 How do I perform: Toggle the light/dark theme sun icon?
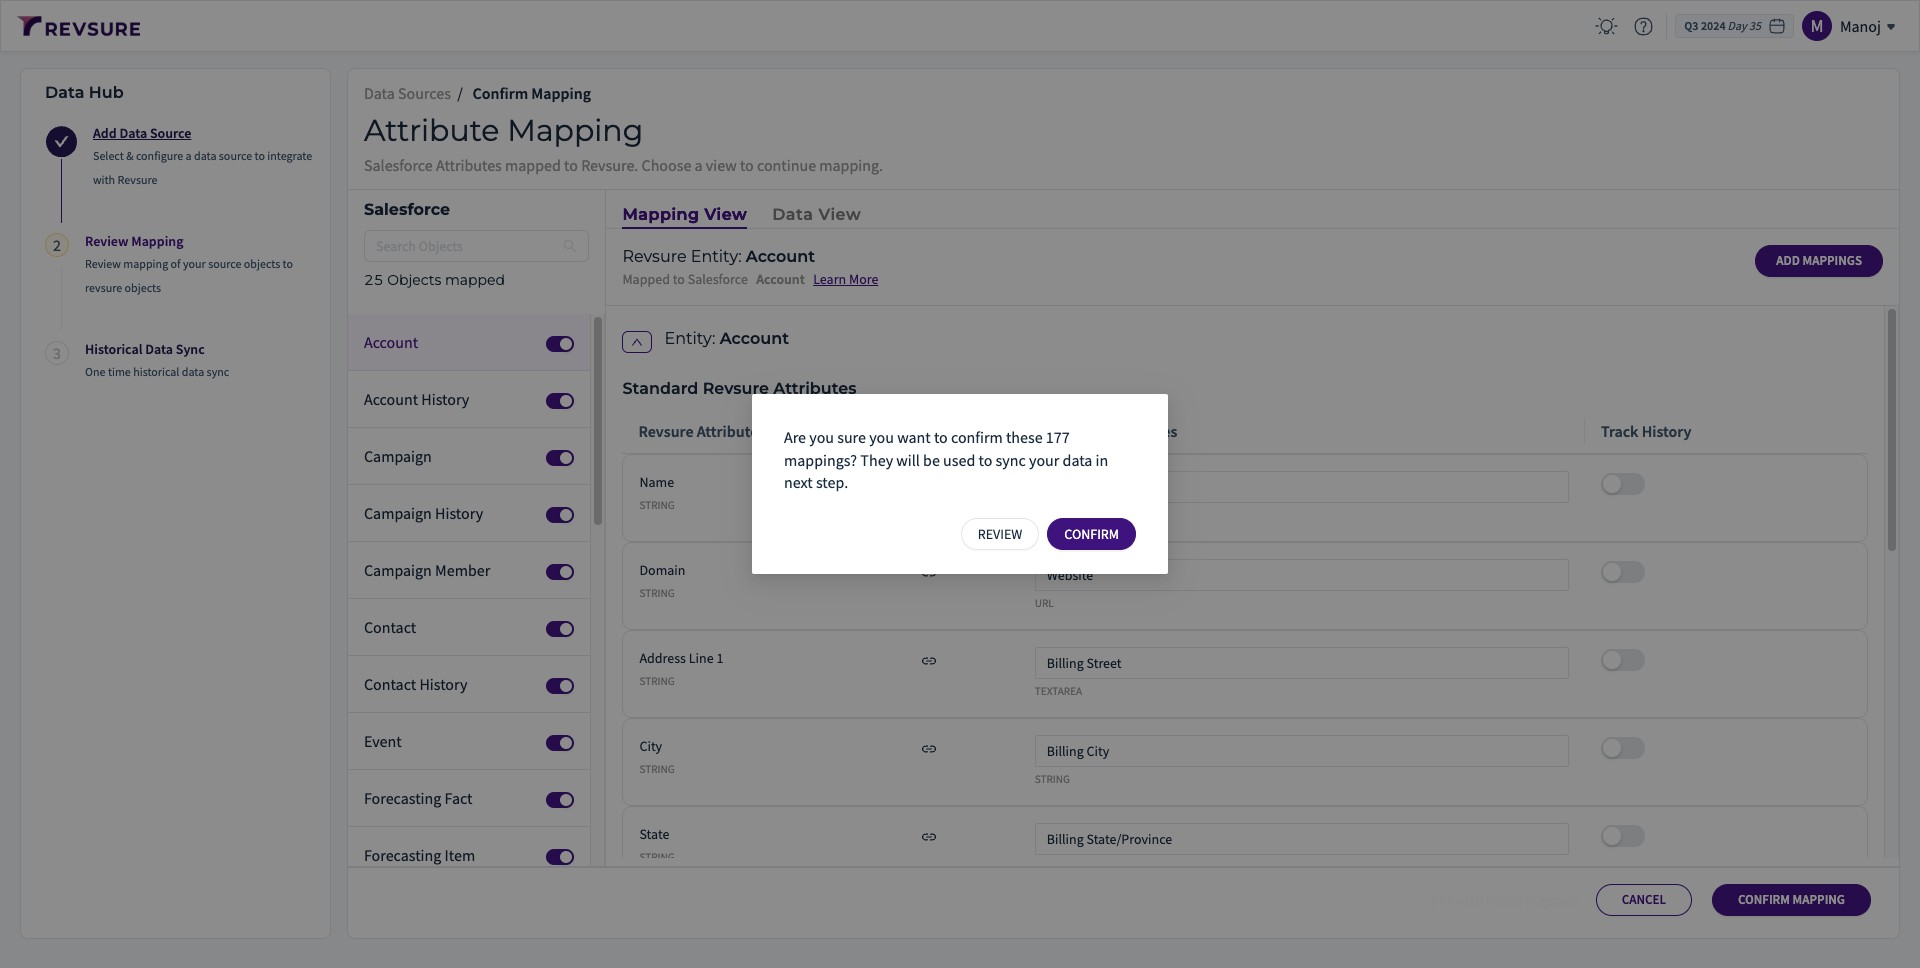click(x=1606, y=27)
